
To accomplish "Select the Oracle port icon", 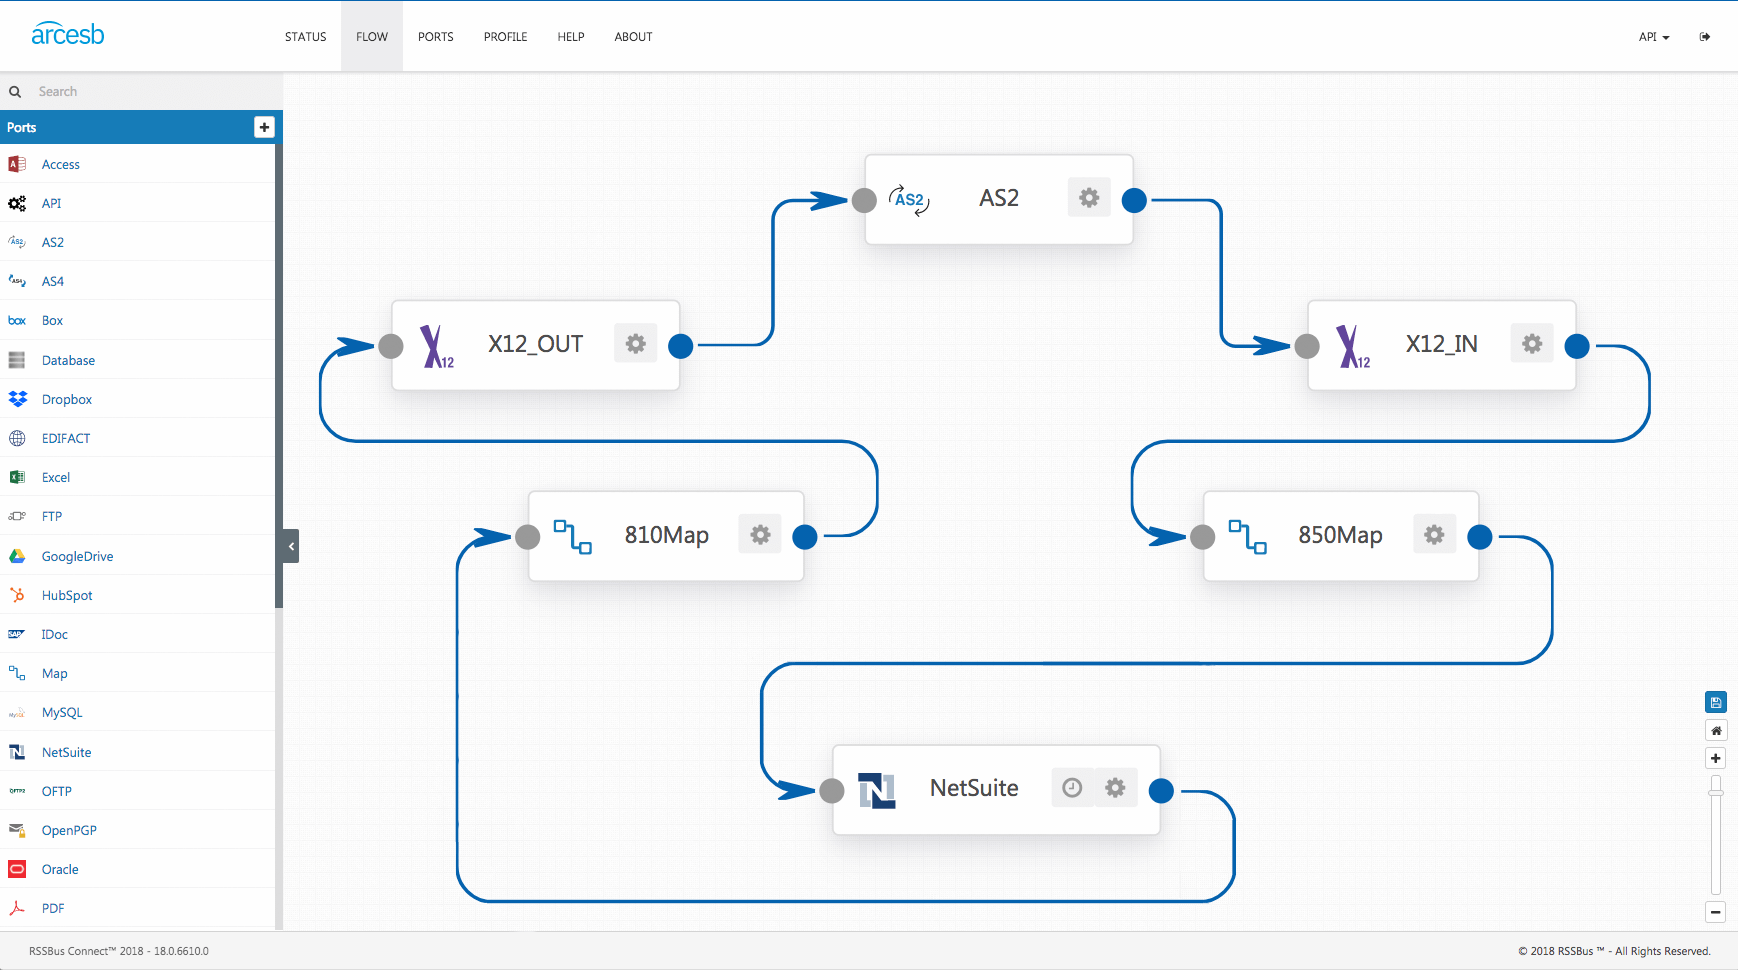I will [17, 869].
